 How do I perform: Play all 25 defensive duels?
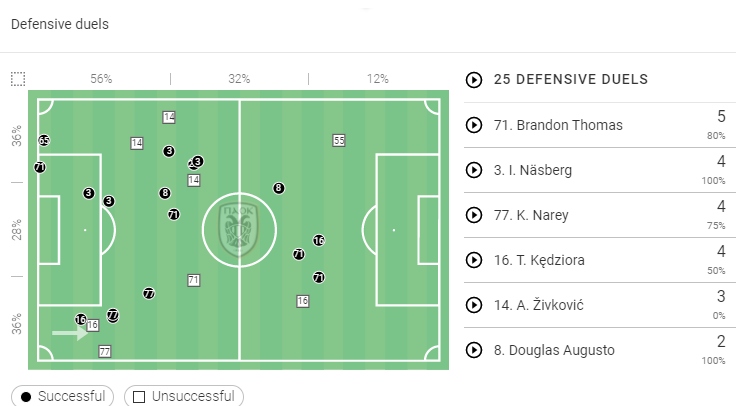[474, 80]
